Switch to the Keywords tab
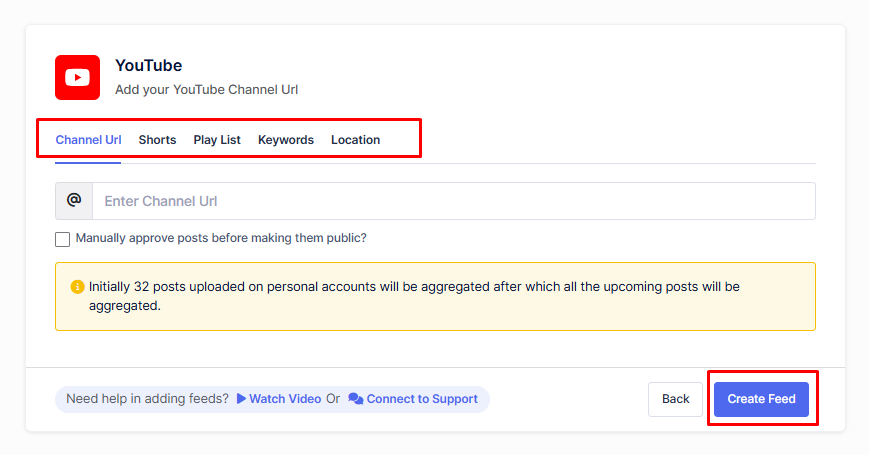 pyautogui.click(x=285, y=140)
